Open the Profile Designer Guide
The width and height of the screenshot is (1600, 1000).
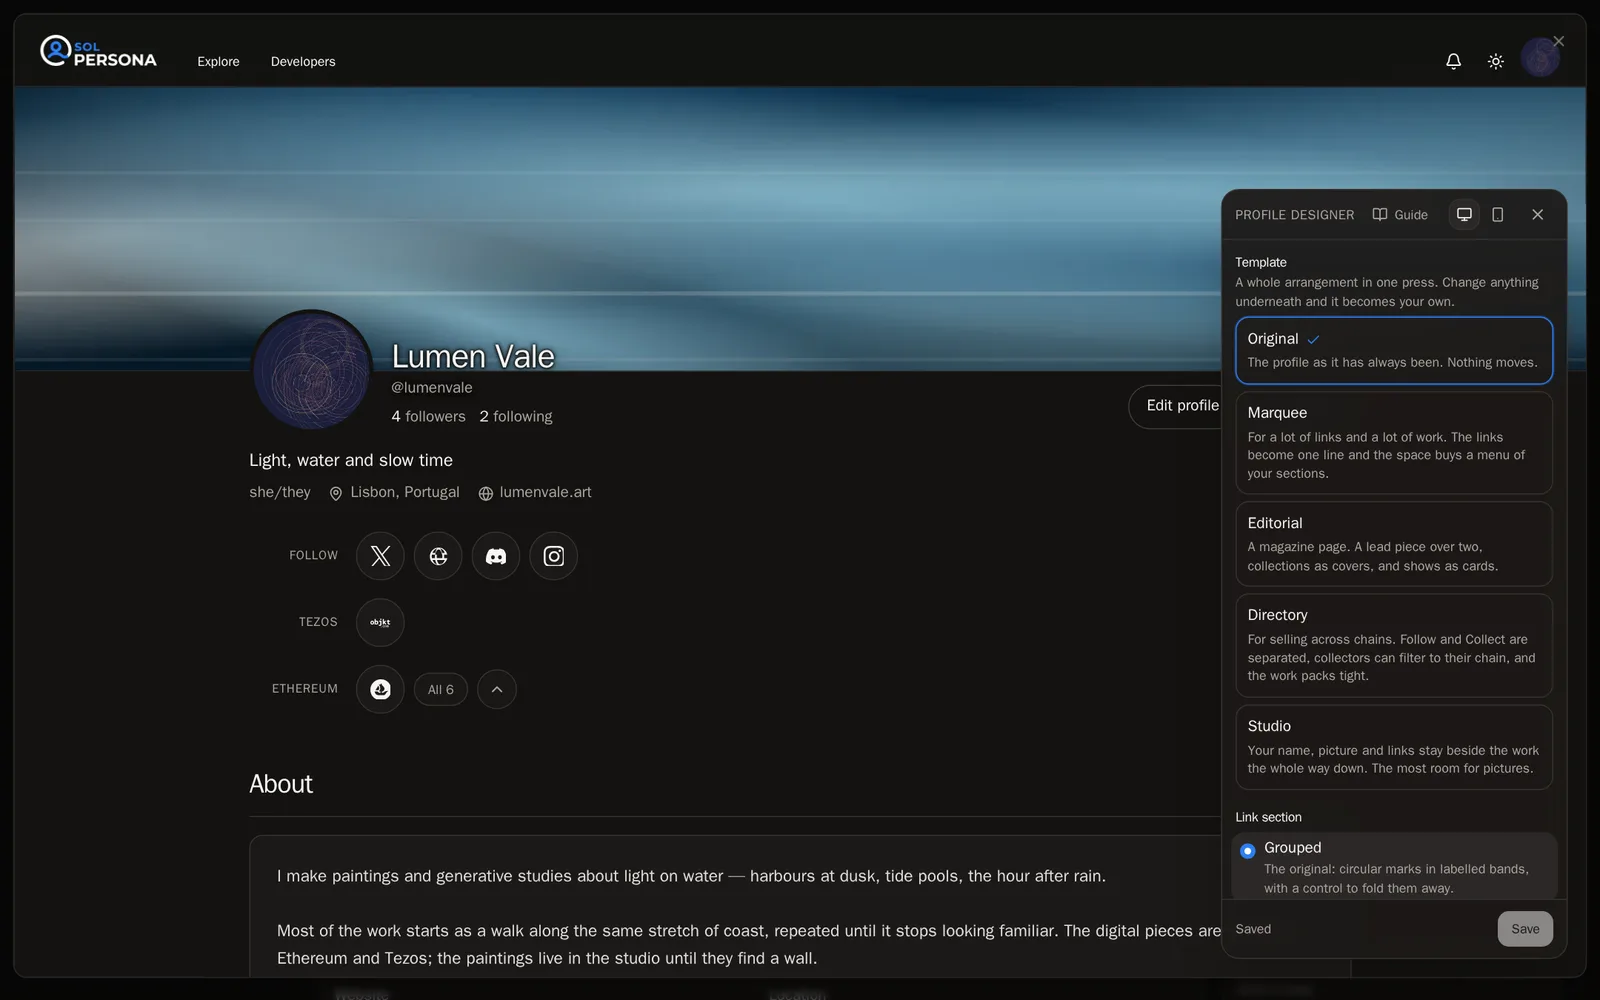coord(1400,214)
